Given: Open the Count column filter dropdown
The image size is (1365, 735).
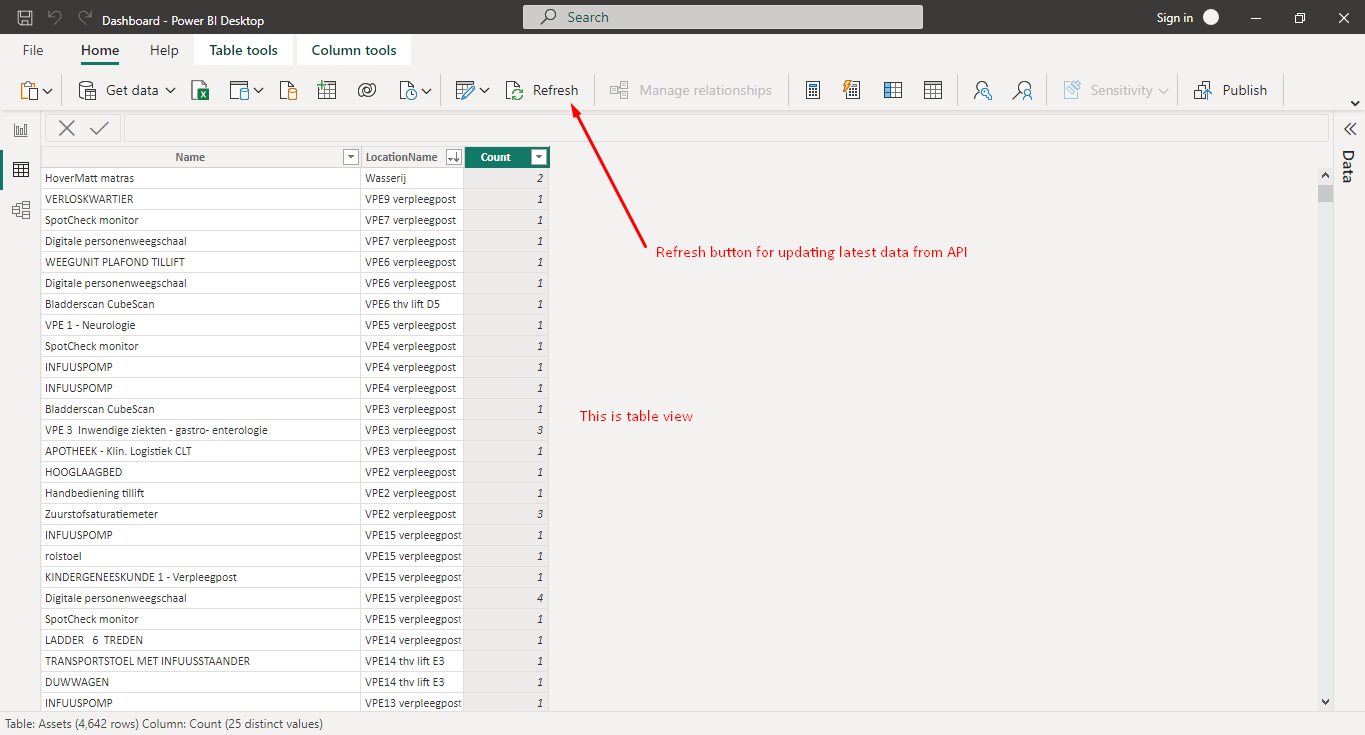Looking at the screenshot, I should coord(539,157).
